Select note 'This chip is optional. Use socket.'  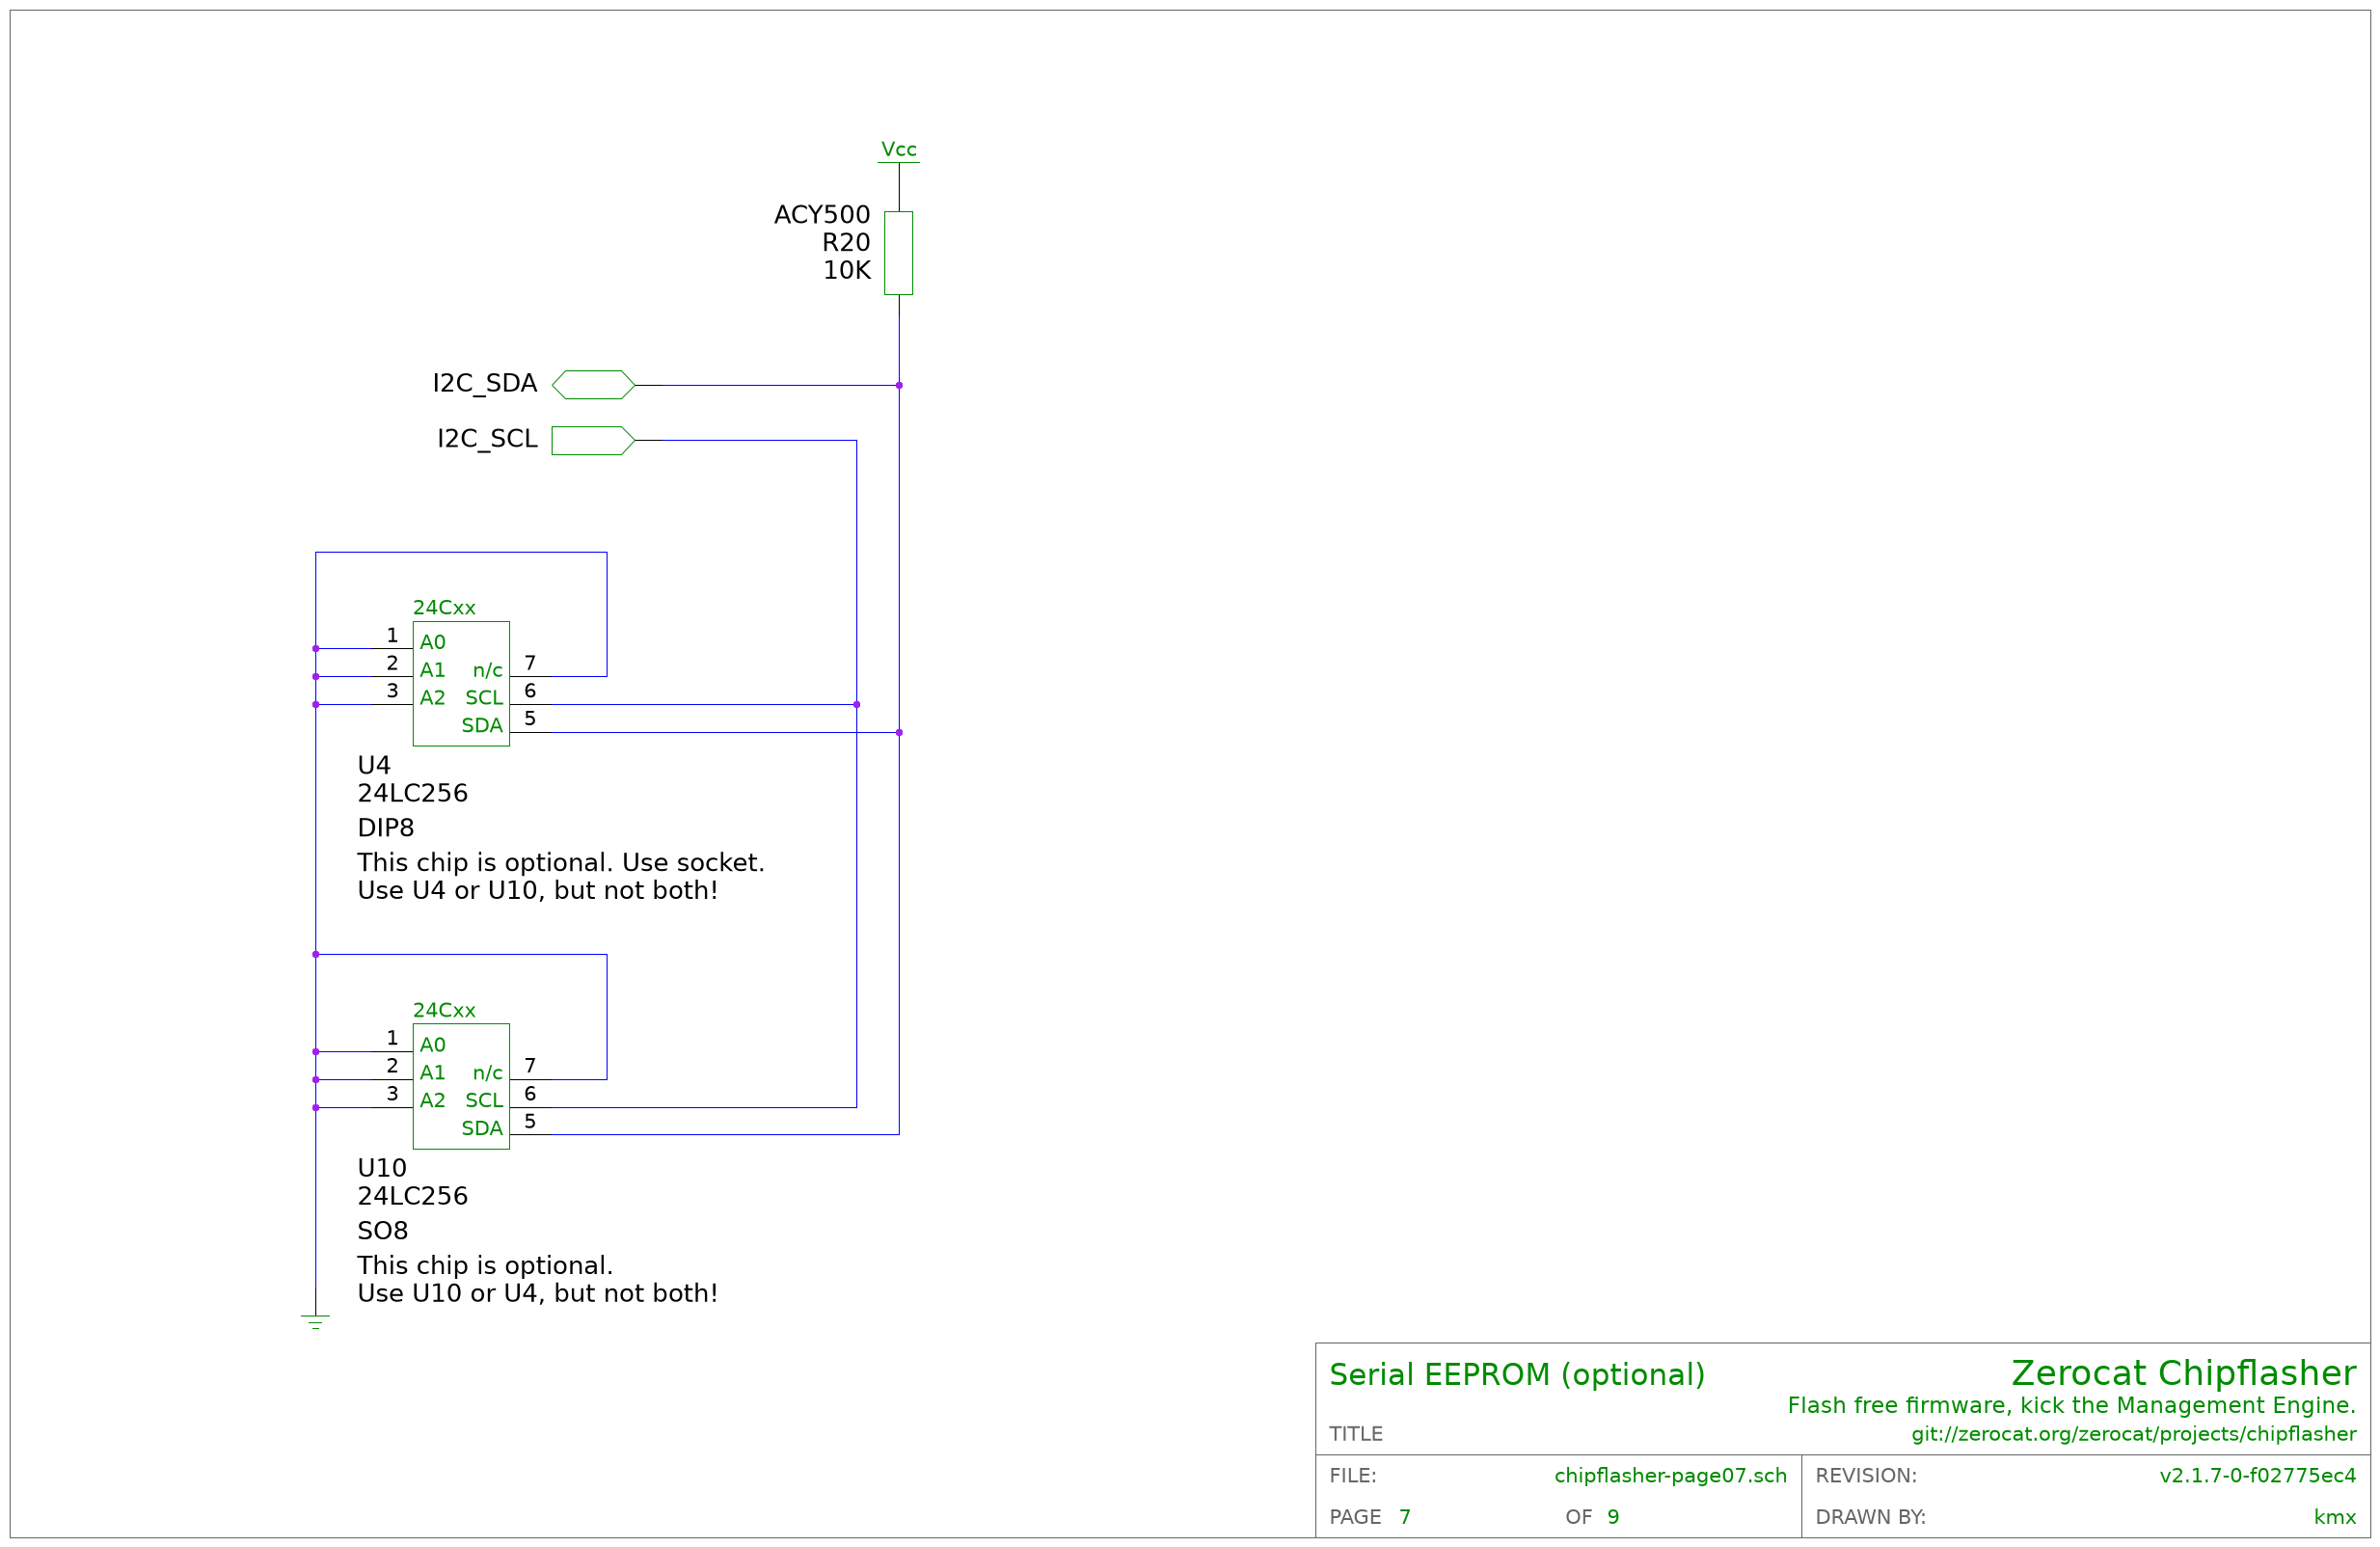pyautogui.click(x=561, y=863)
